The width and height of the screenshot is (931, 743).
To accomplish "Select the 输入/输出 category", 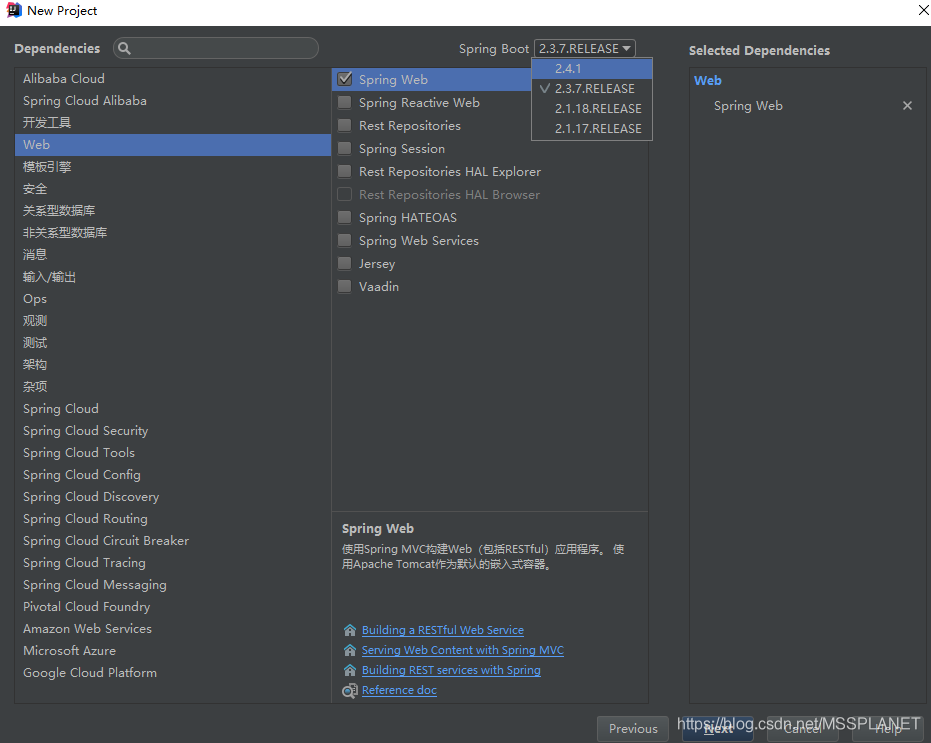I will click(x=173, y=277).
